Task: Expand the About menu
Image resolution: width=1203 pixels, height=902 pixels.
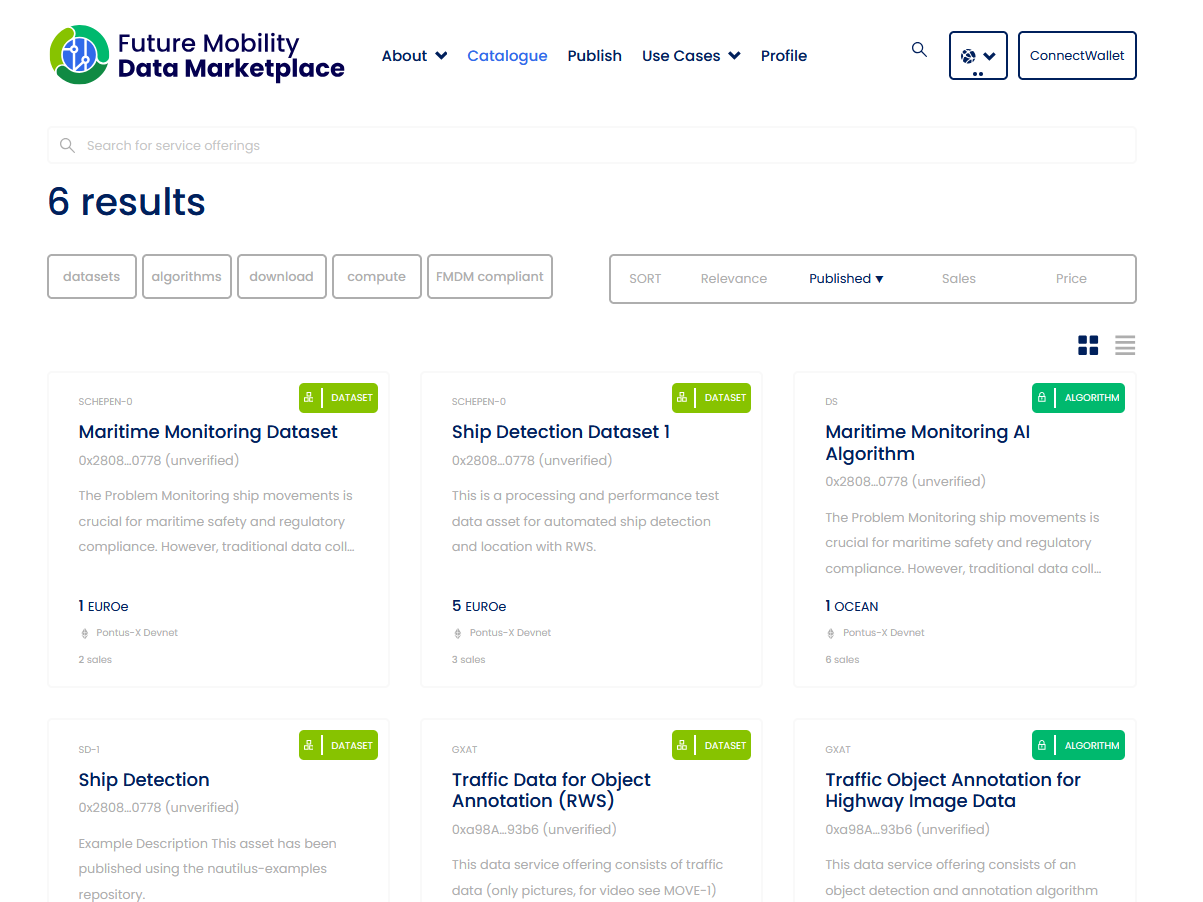Action: coord(414,56)
